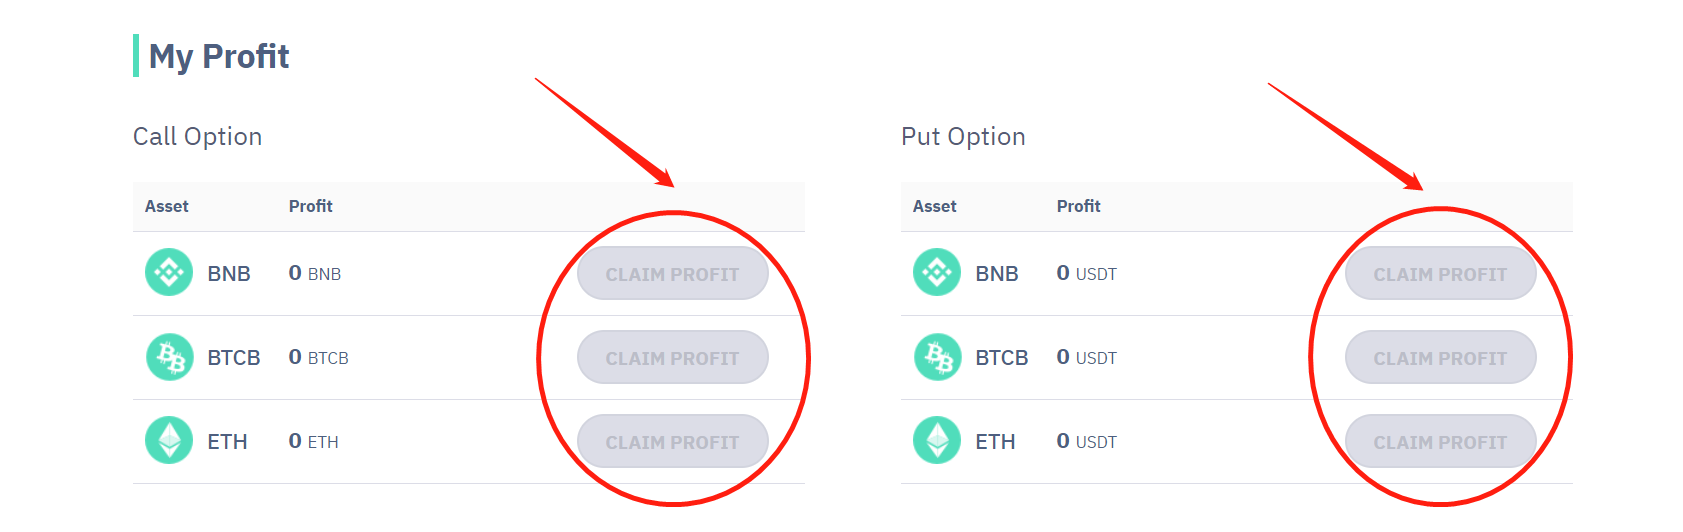This screenshot has height=532, width=1683.
Task: Click the ETH coin icon under Put Option
Action: (937, 440)
